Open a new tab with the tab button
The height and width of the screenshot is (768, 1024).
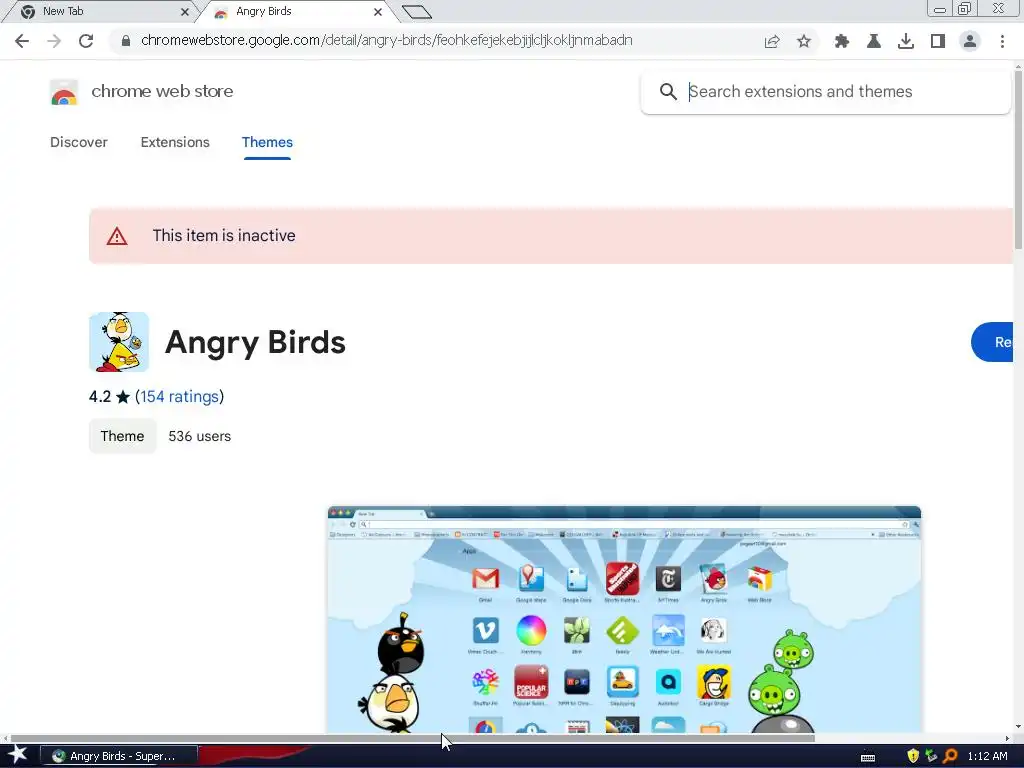(417, 12)
